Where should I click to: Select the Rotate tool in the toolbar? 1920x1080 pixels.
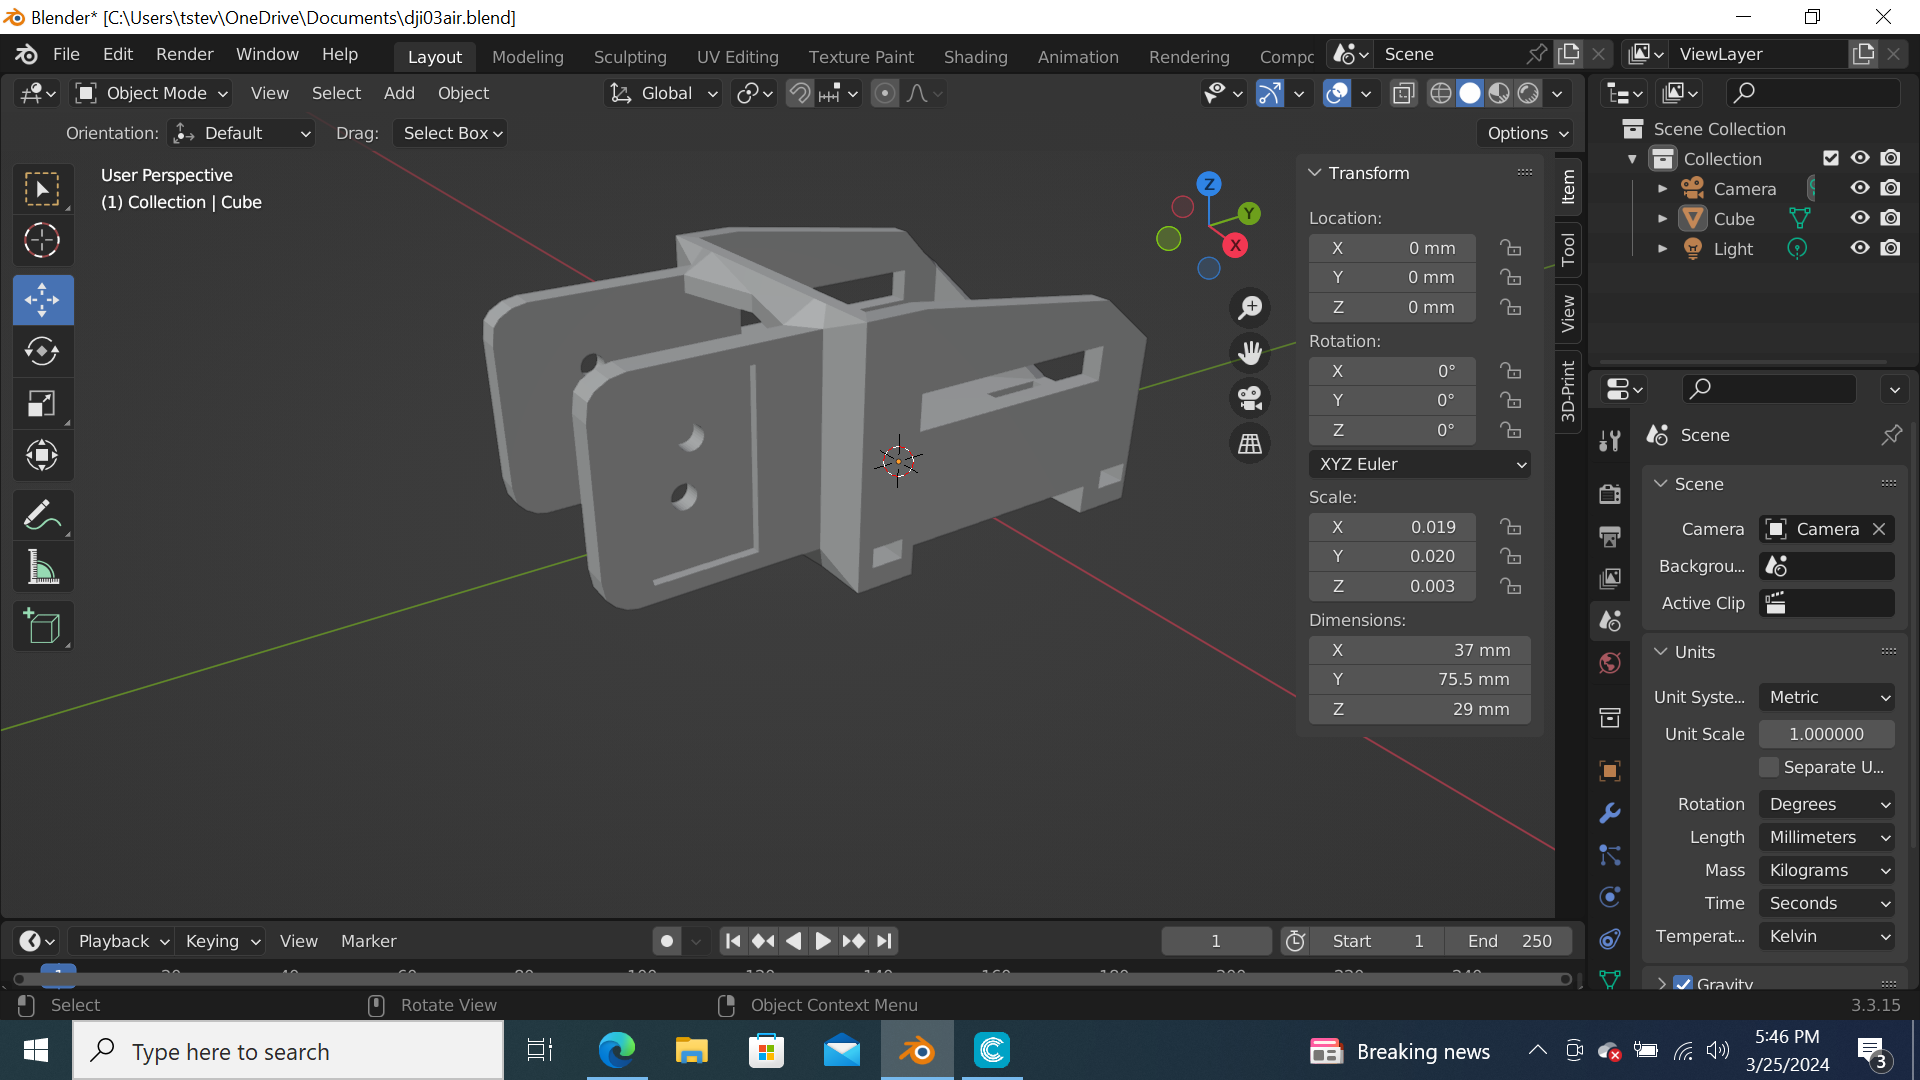pyautogui.click(x=42, y=351)
